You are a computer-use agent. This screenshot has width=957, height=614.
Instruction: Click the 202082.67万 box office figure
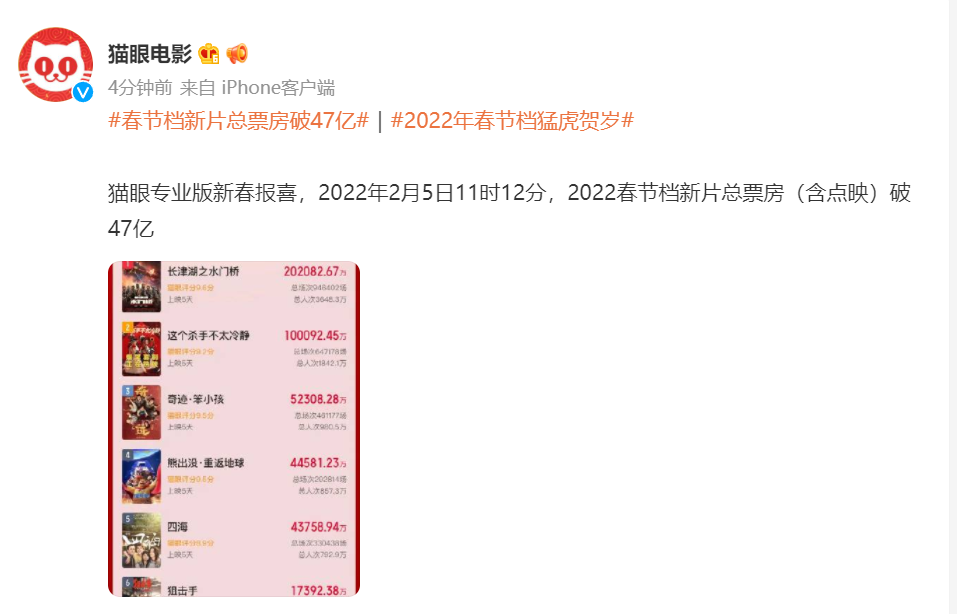[315, 272]
